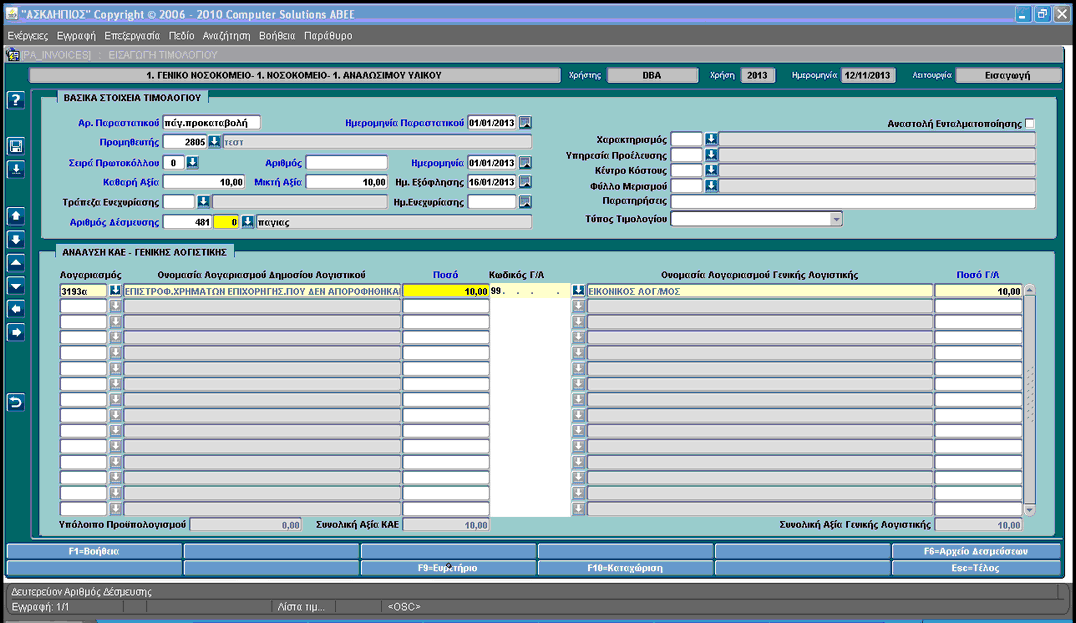Click the header date 12/11/2013
This screenshot has height=623, width=1076.
868,75
